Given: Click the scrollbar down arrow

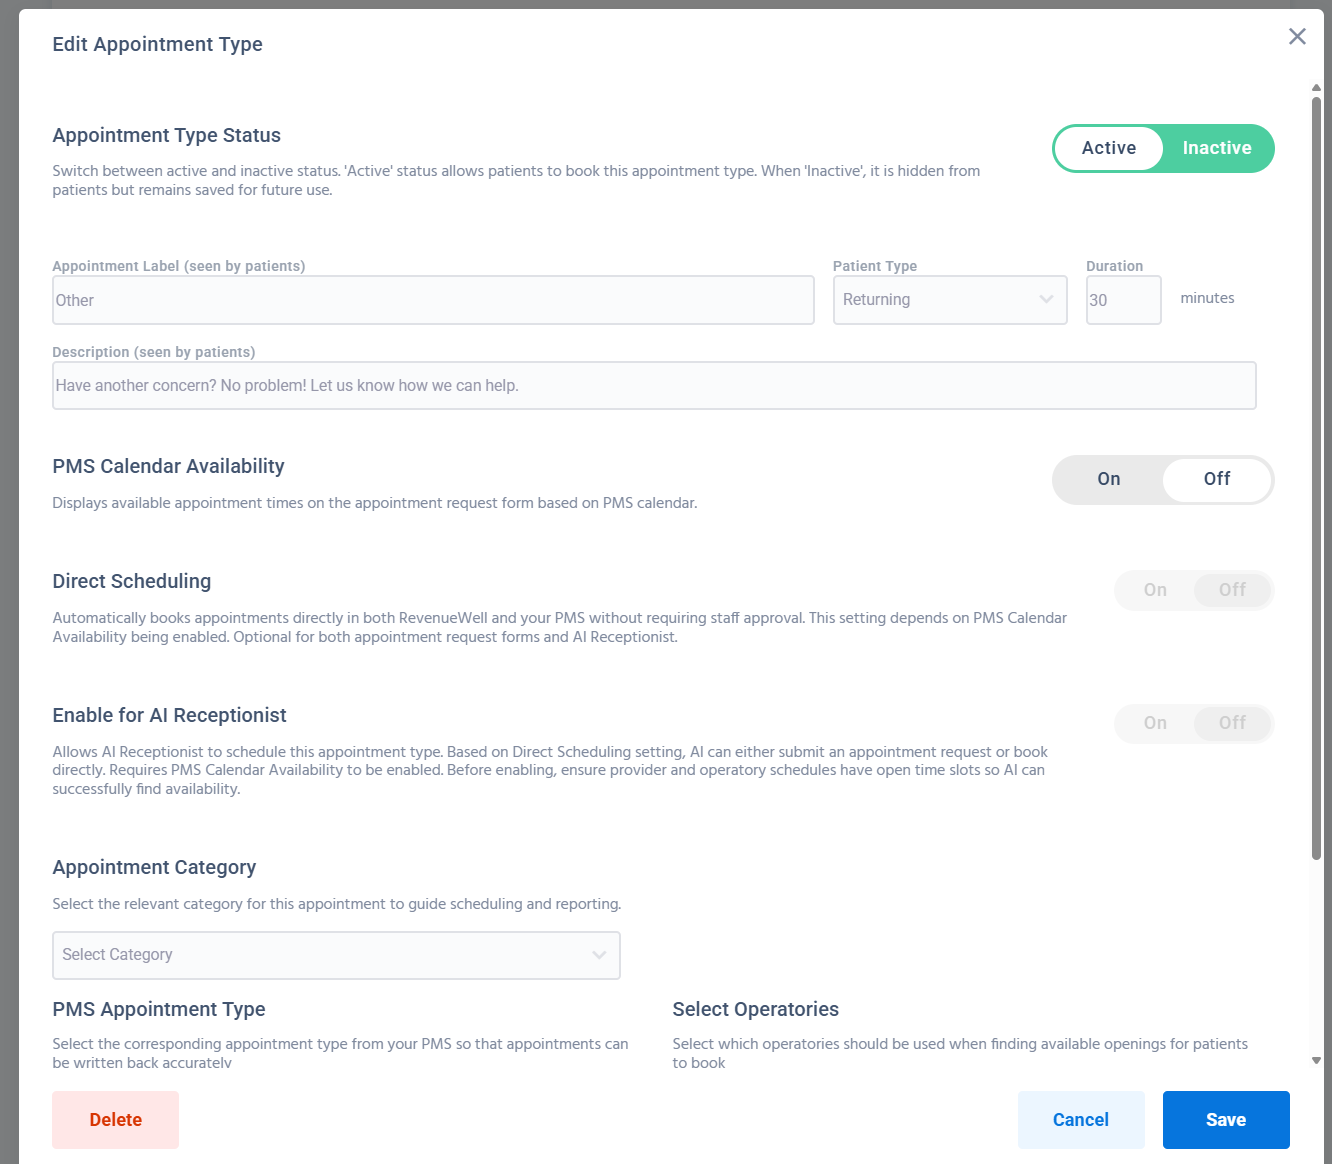Looking at the screenshot, I should (x=1316, y=1060).
